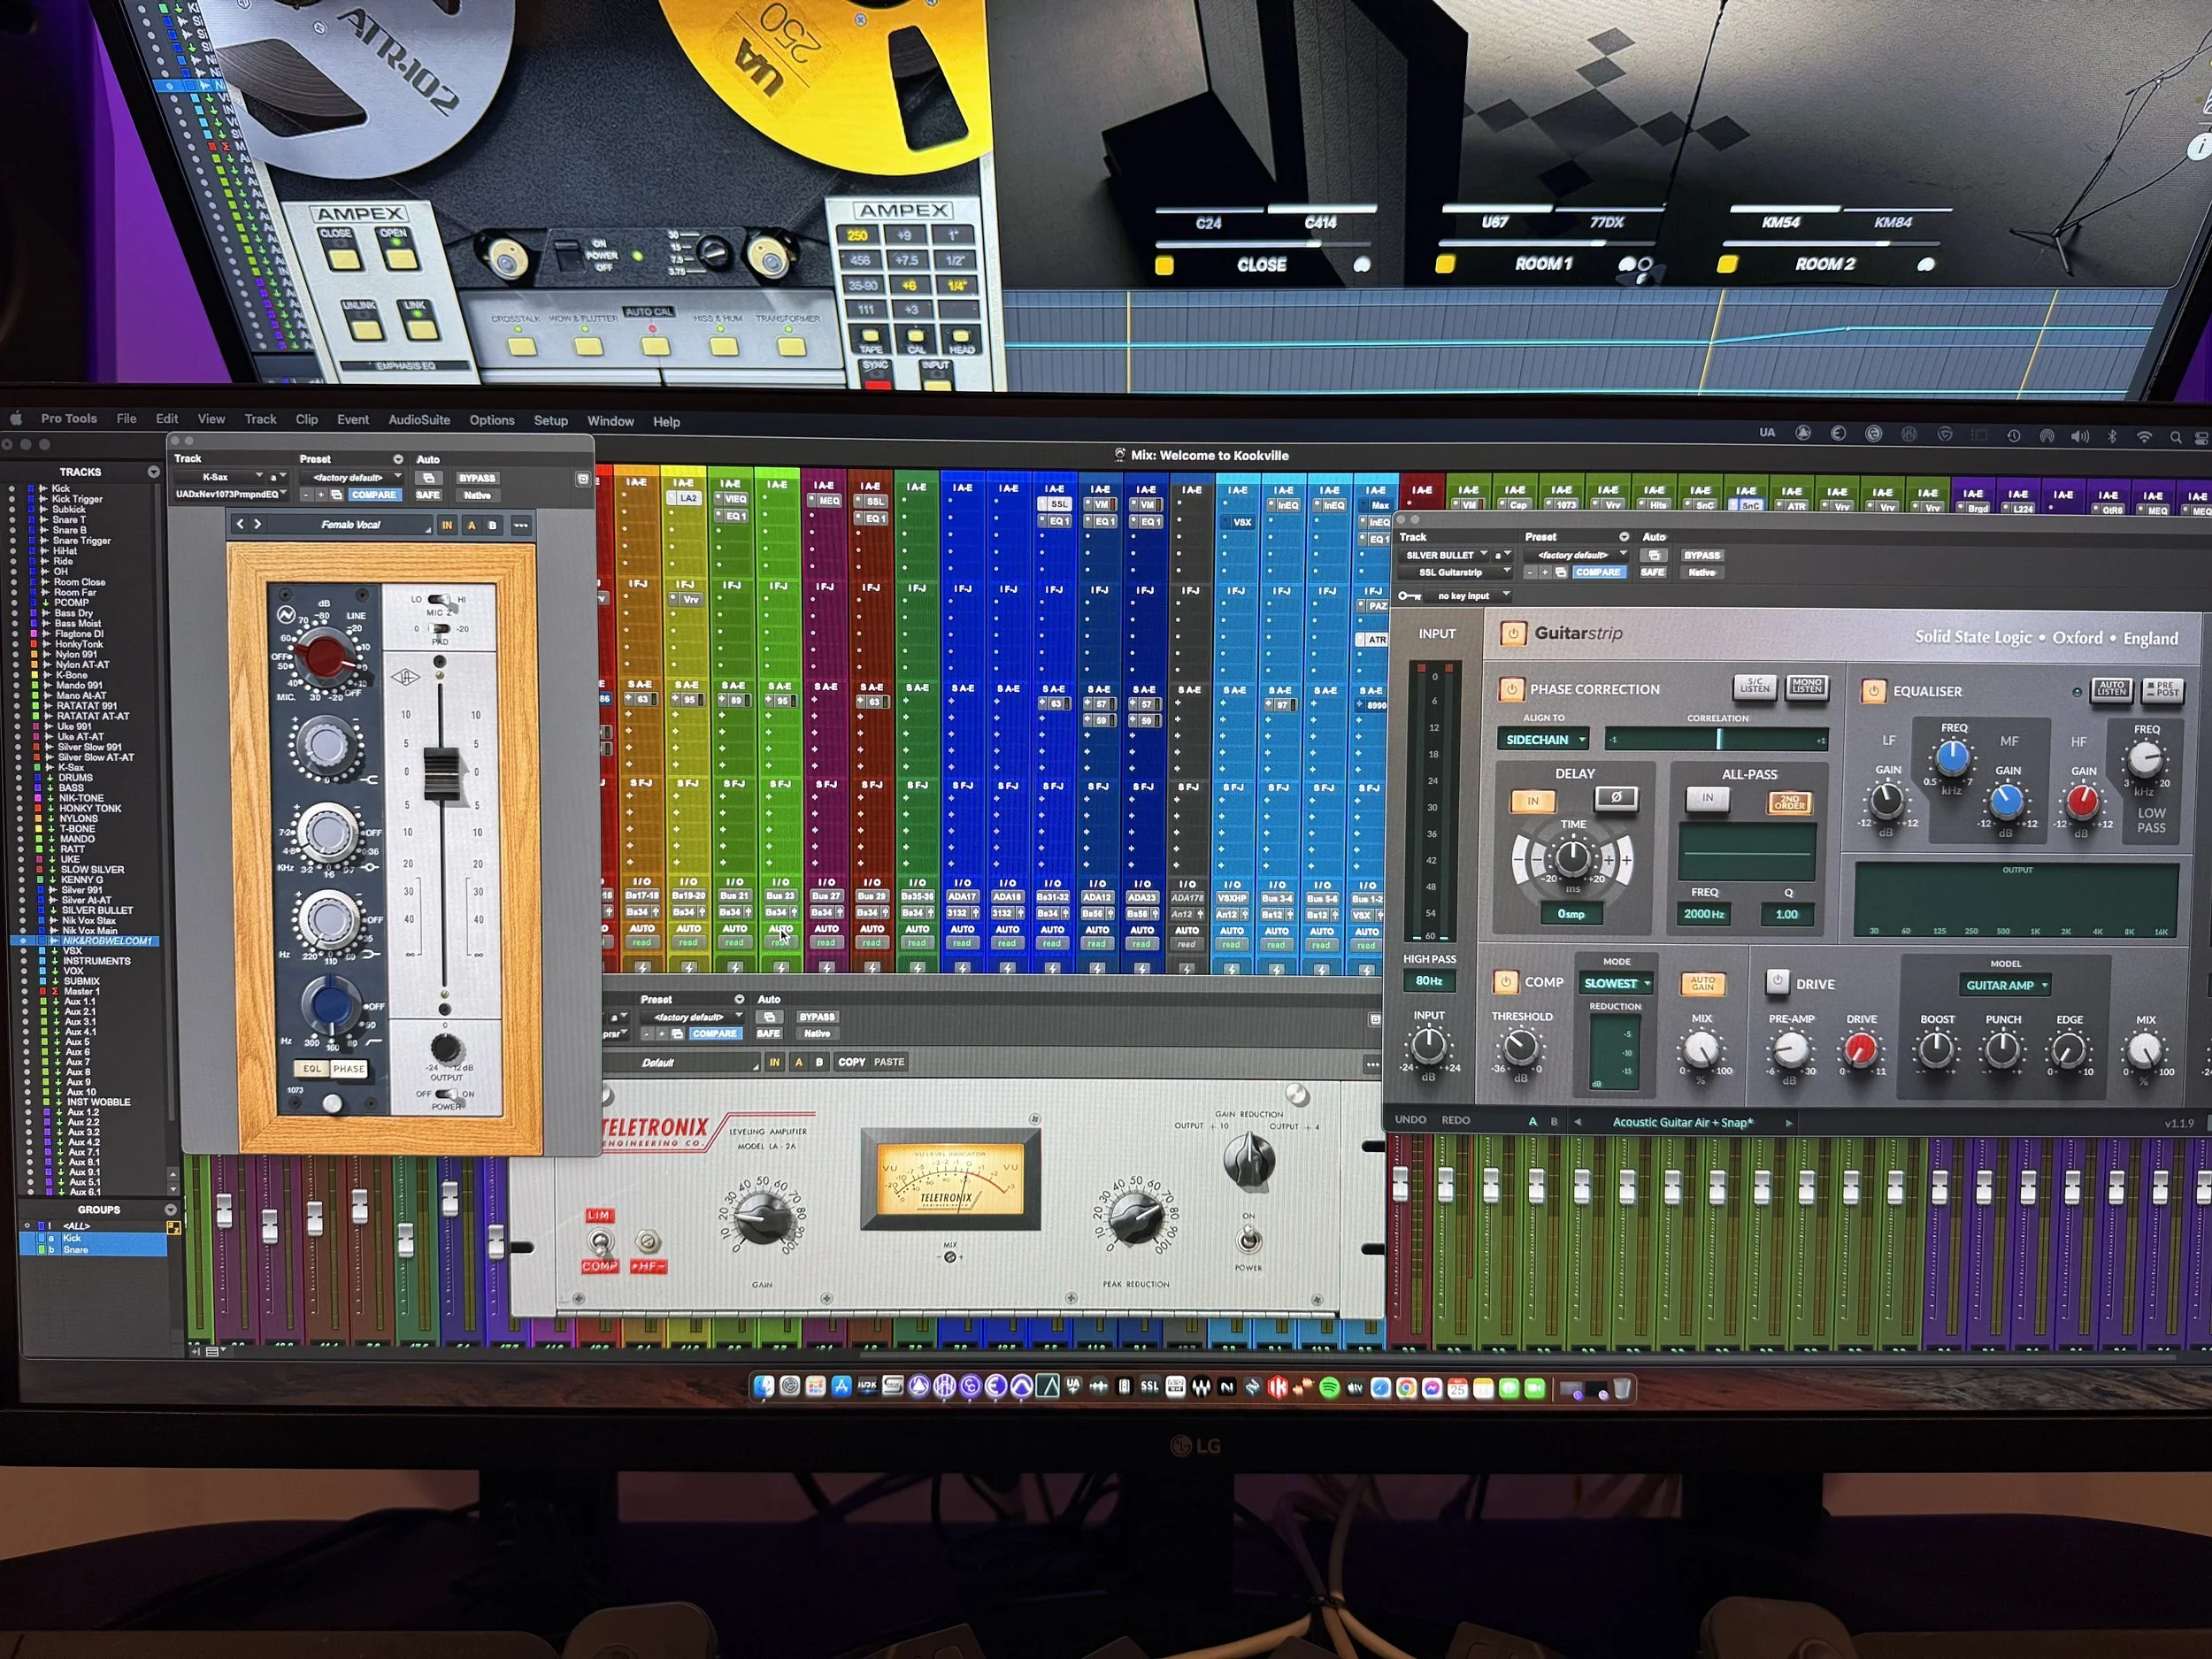Viewport: 2212px width, 1659px height.
Task: Open Launchpad from the Dock
Action: pyautogui.click(x=816, y=1387)
